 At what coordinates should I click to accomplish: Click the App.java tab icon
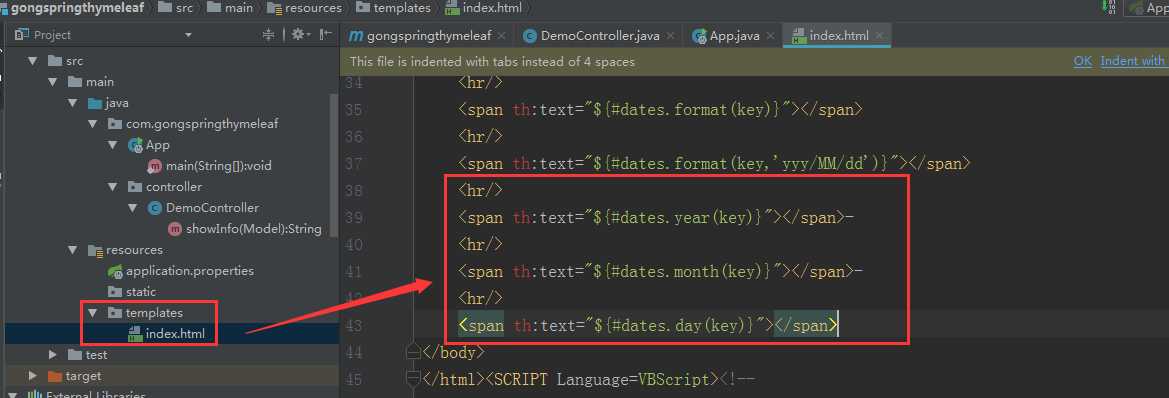[x=699, y=36]
